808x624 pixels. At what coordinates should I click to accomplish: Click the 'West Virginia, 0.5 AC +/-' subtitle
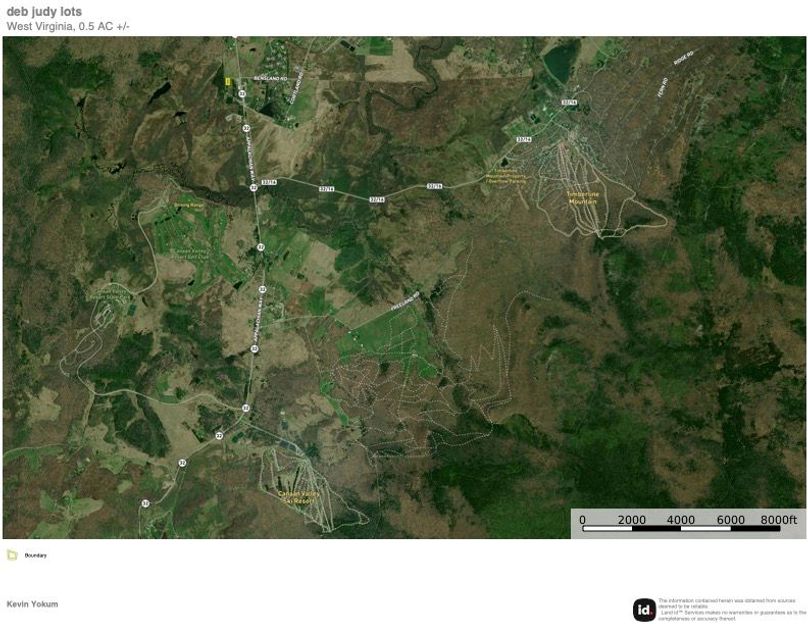pos(68,26)
